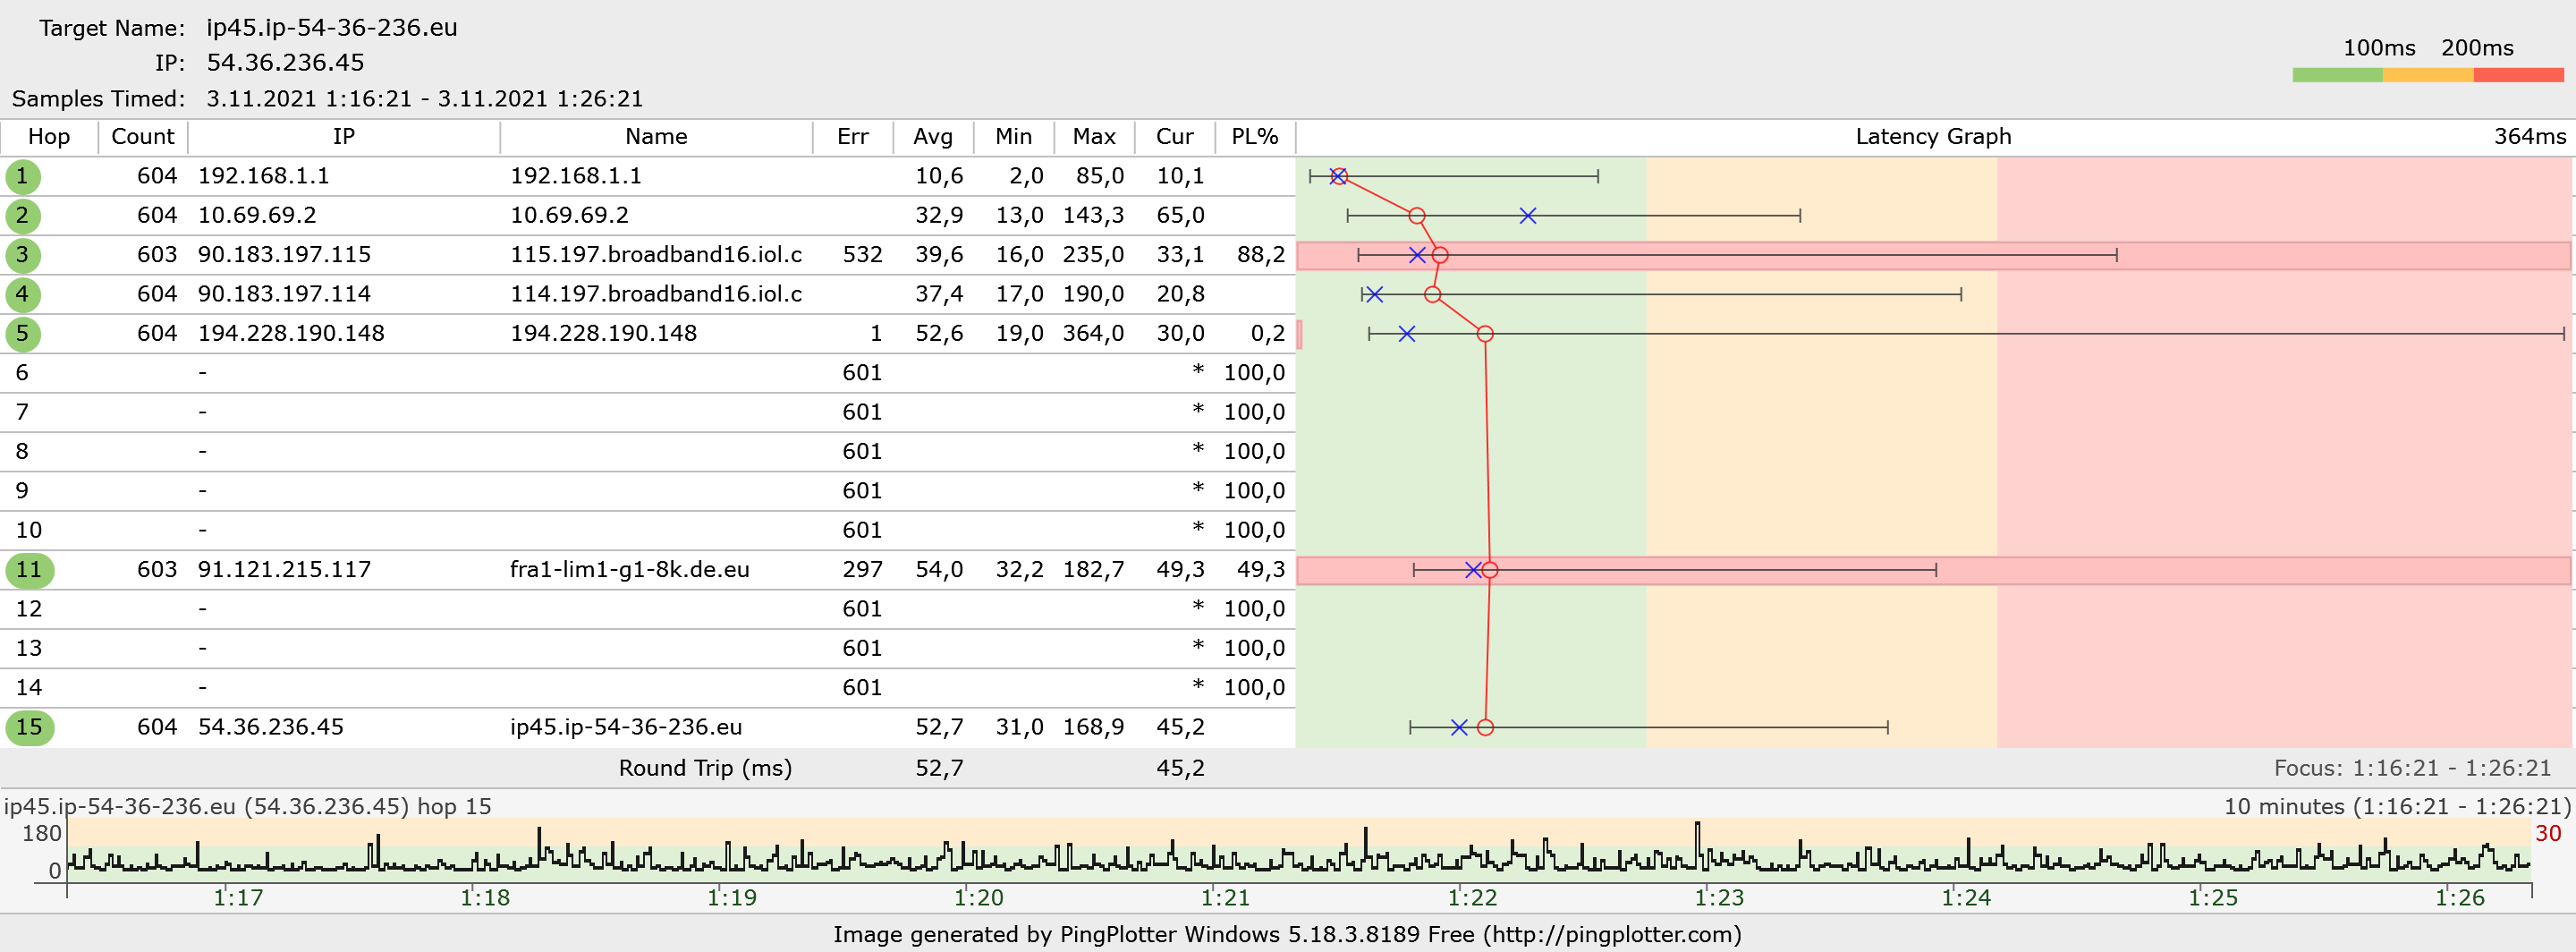
Task: Click the blue X marker on hop 2 graph
Action: point(1527,216)
